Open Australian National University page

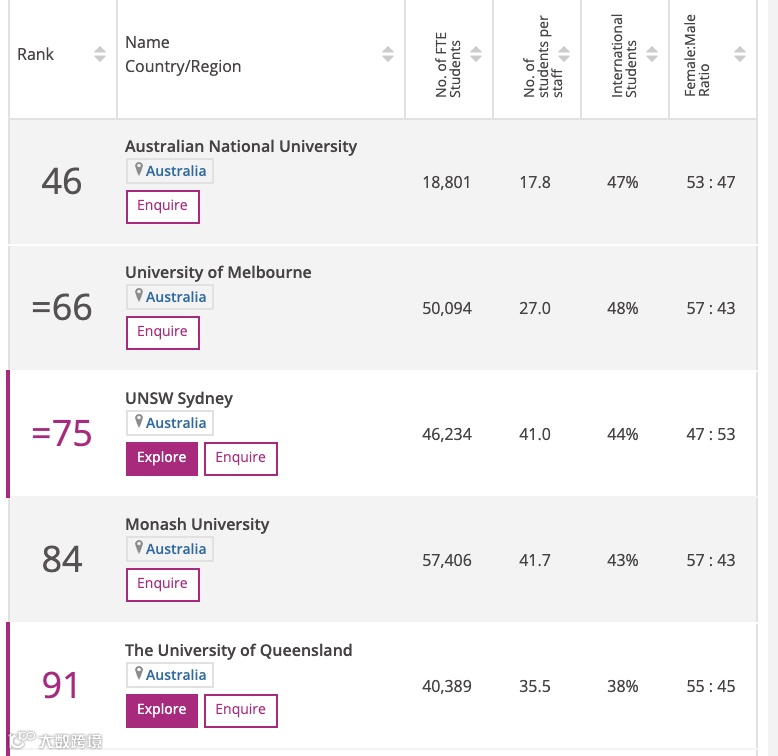tap(241, 146)
